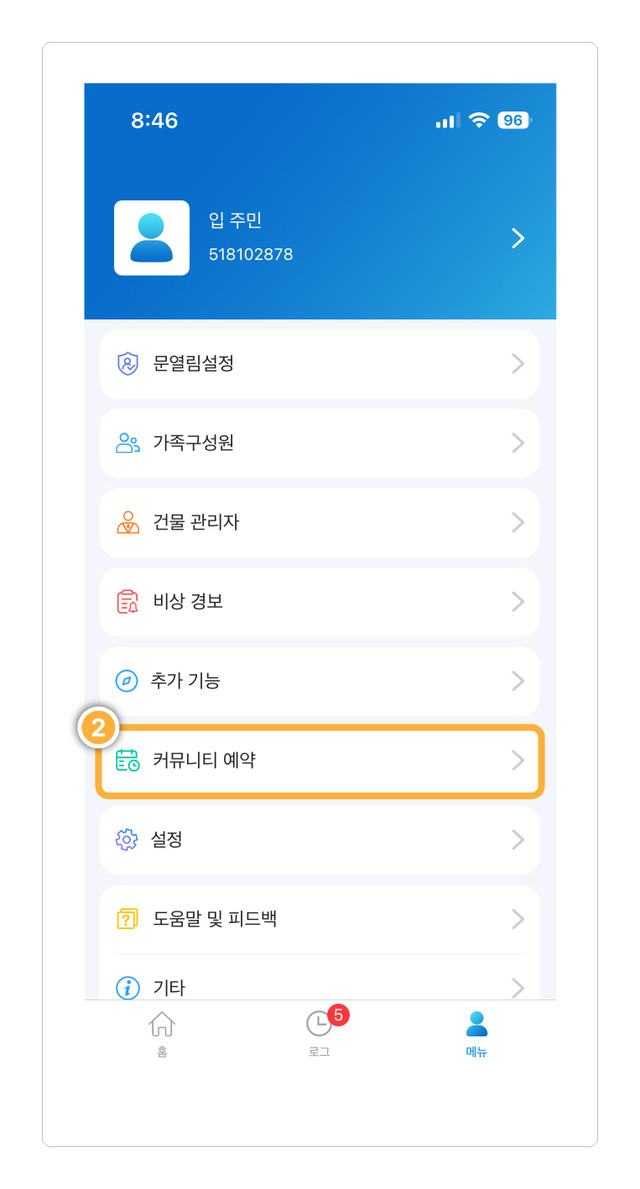Tap the 추가 기능 compass icon
The image size is (640, 1189).
(127, 681)
